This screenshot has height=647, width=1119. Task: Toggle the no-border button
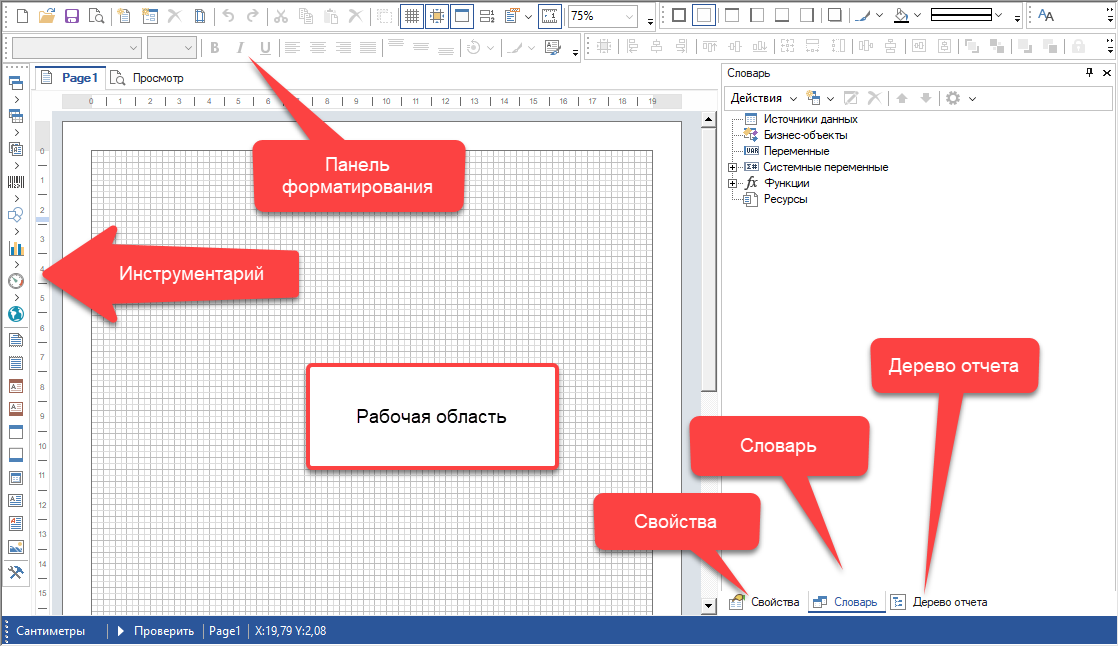coord(704,16)
